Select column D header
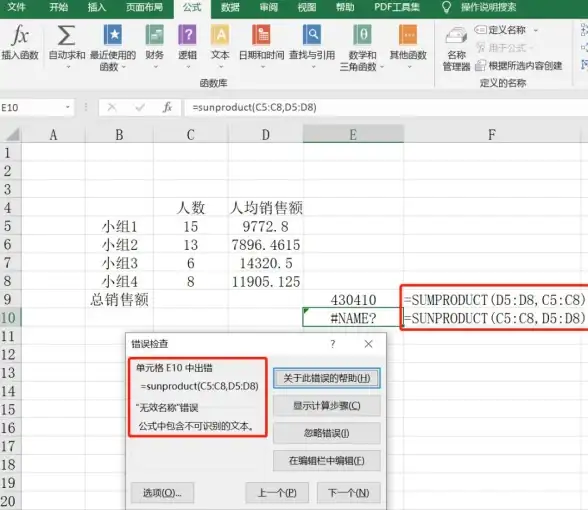This screenshot has height=510, width=588. [266, 135]
